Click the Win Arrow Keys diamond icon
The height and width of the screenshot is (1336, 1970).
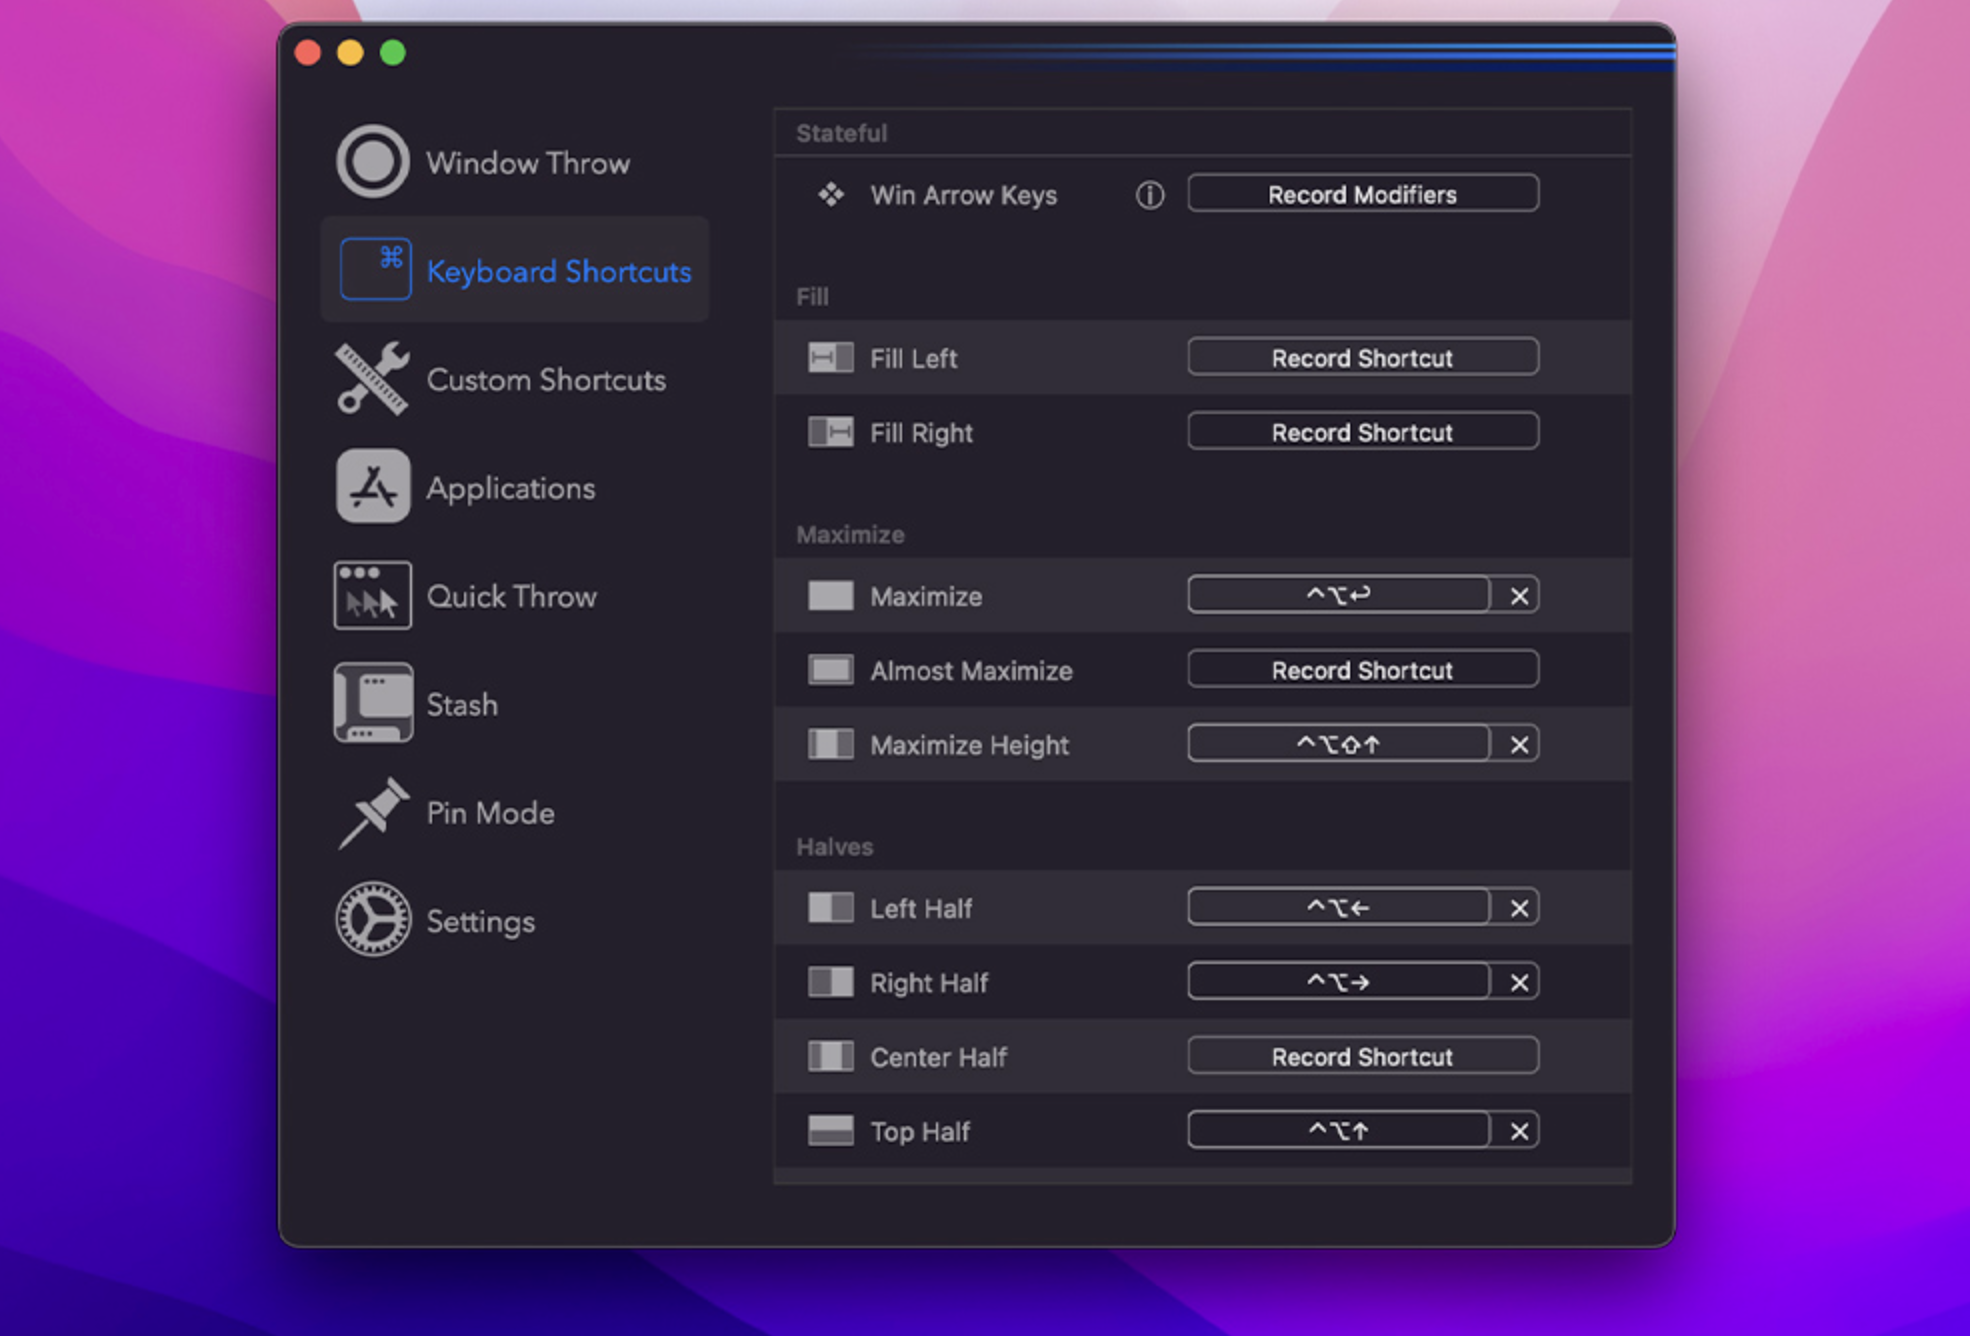click(830, 195)
